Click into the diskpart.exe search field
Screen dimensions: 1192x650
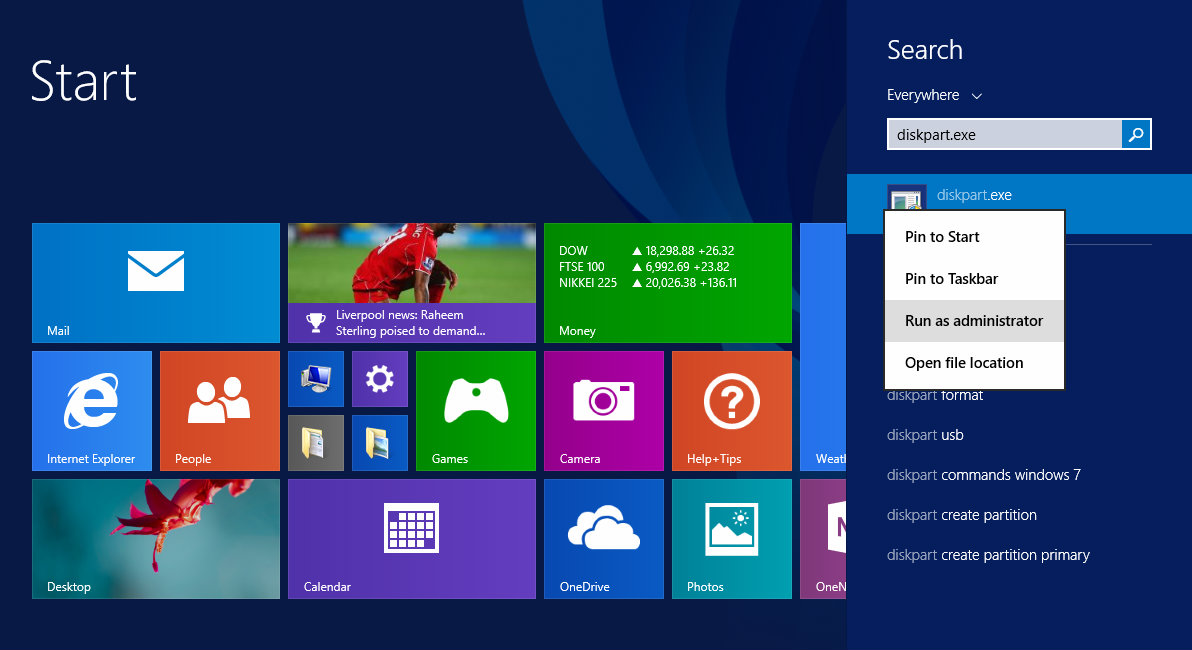pos(1004,135)
